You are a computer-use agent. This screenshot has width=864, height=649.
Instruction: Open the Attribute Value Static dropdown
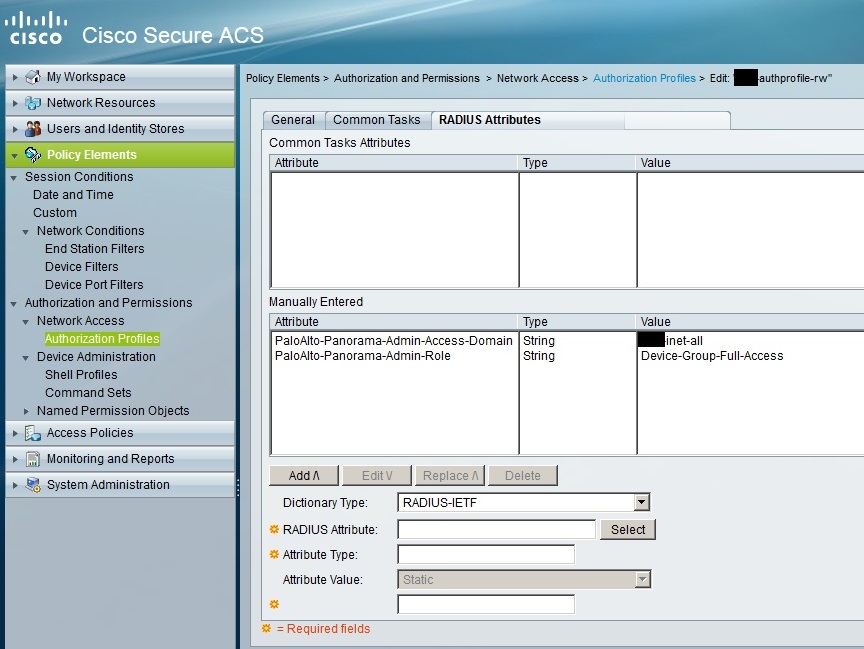click(642, 580)
